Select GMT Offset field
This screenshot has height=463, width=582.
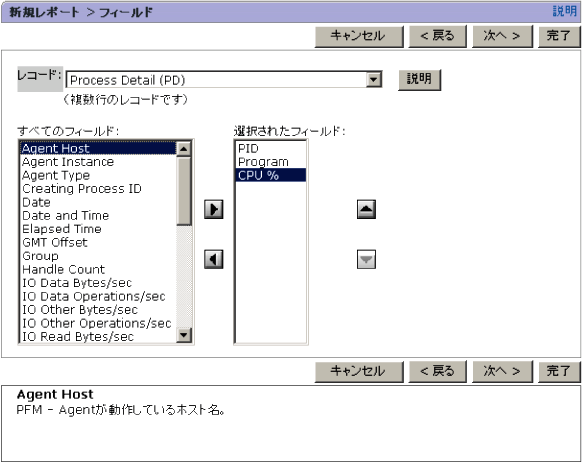pyautogui.click(x=98, y=242)
